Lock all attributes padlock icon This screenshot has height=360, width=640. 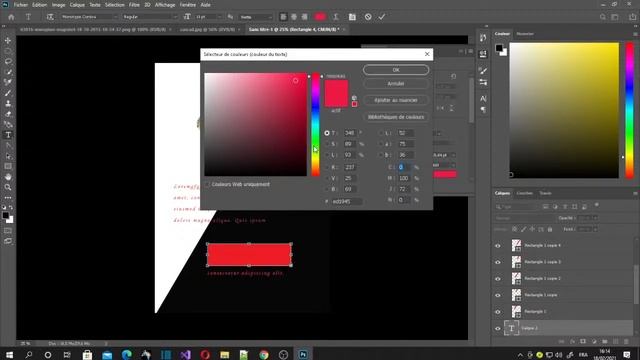(x=550, y=229)
